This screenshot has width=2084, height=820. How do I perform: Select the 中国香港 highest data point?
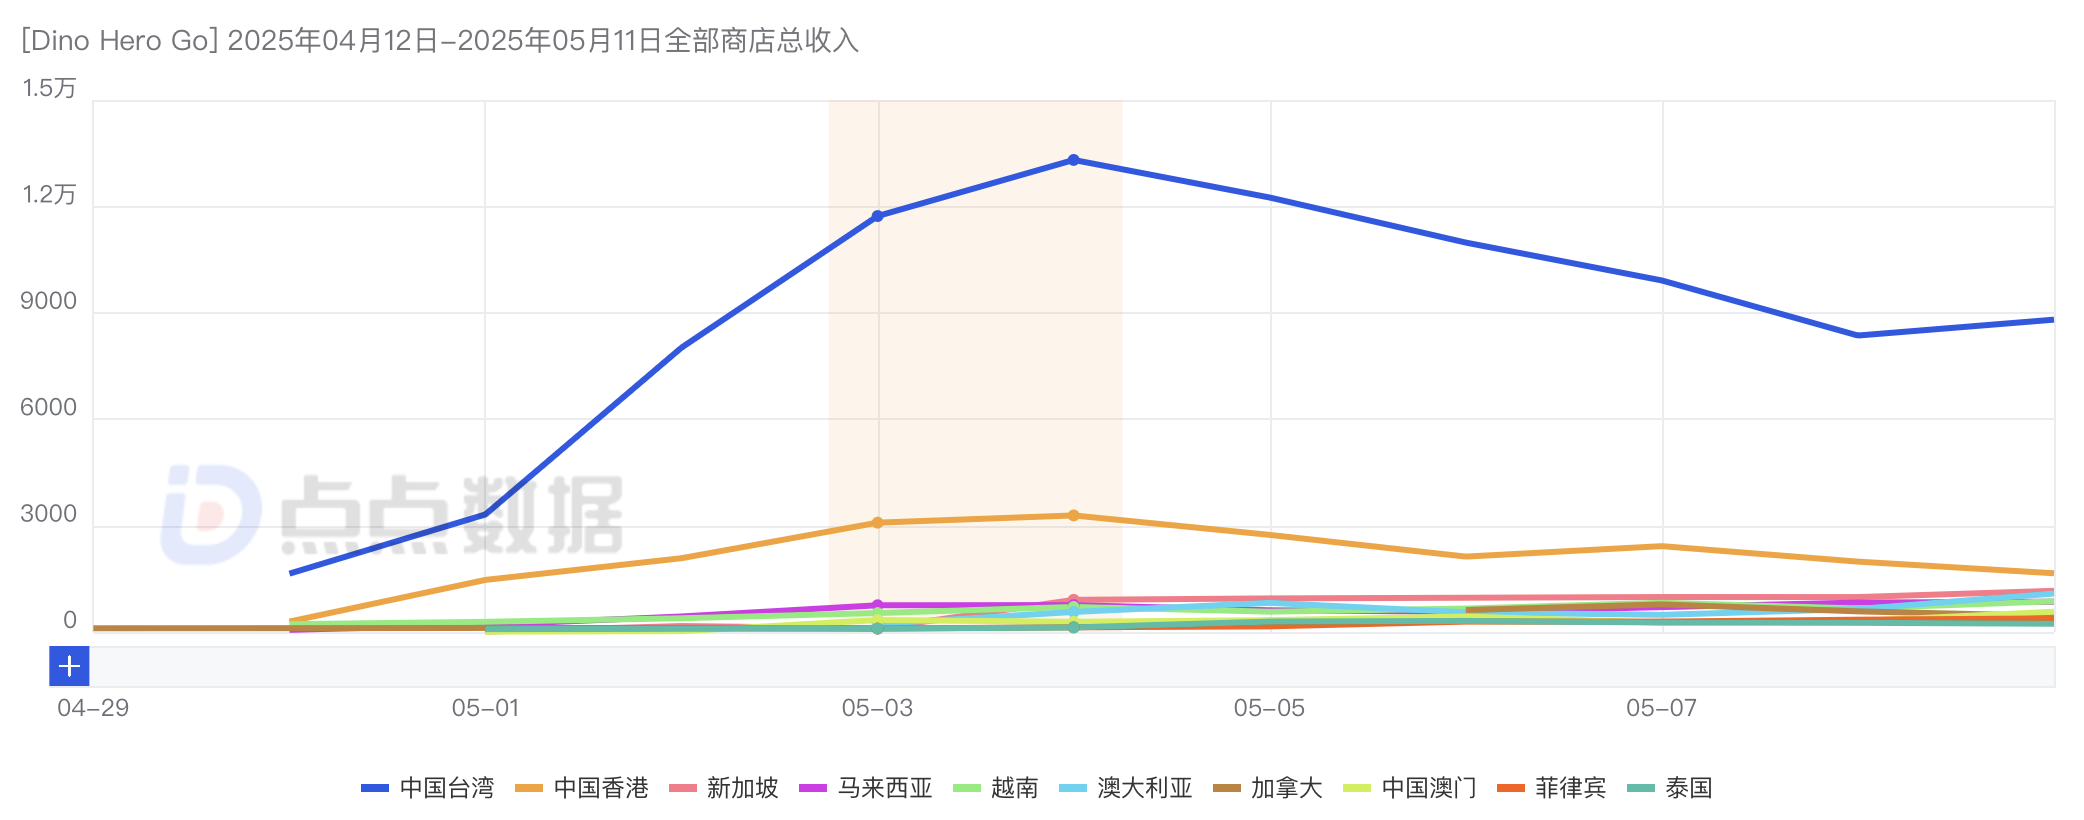[x=1073, y=516]
